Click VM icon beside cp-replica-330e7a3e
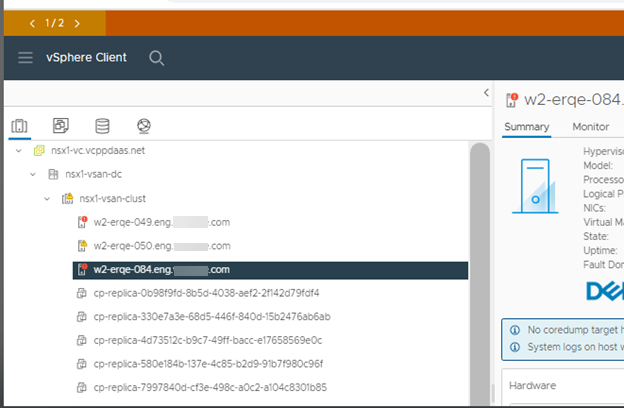 click(82, 317)
